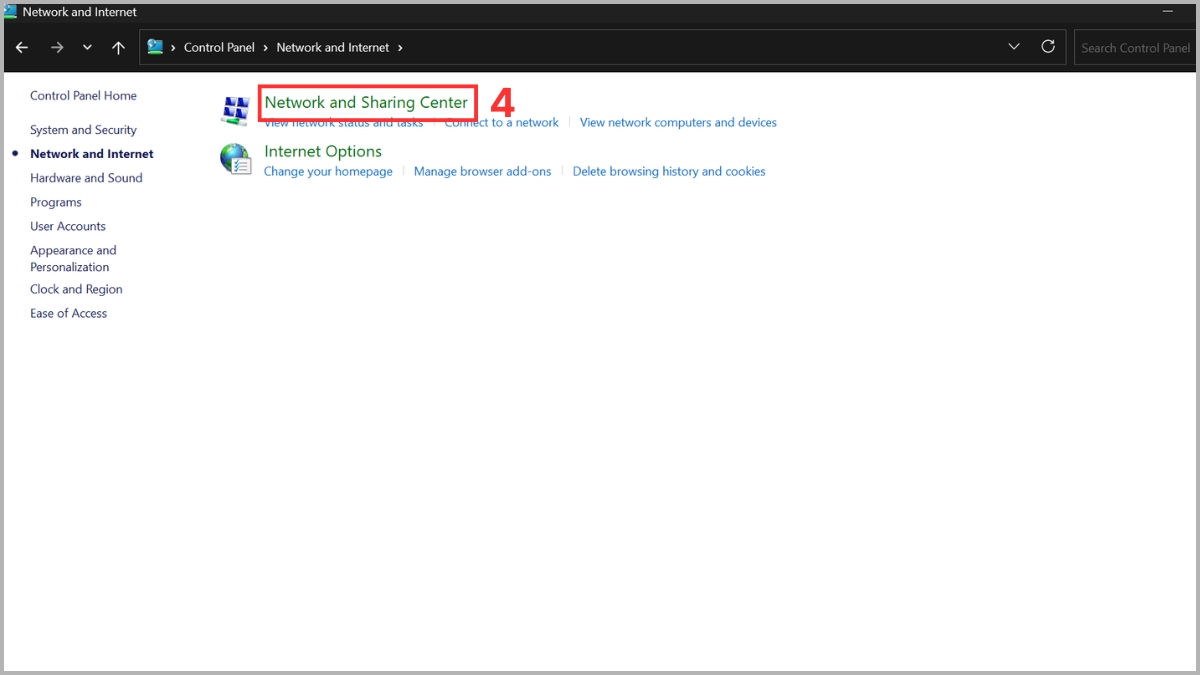Click Connect to a network link

(501, 122)
